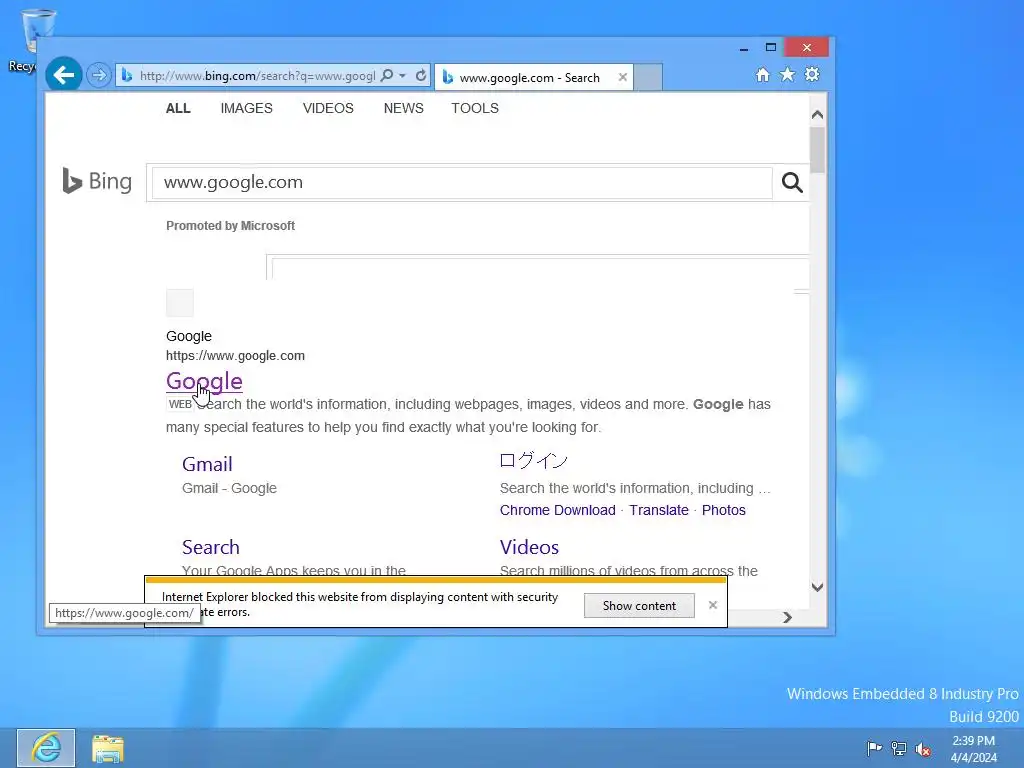Image resolution: width=1024 pixels, height=768 pixels.
Task: Click the search magnifier in address bar
Action: pos(387,76)
